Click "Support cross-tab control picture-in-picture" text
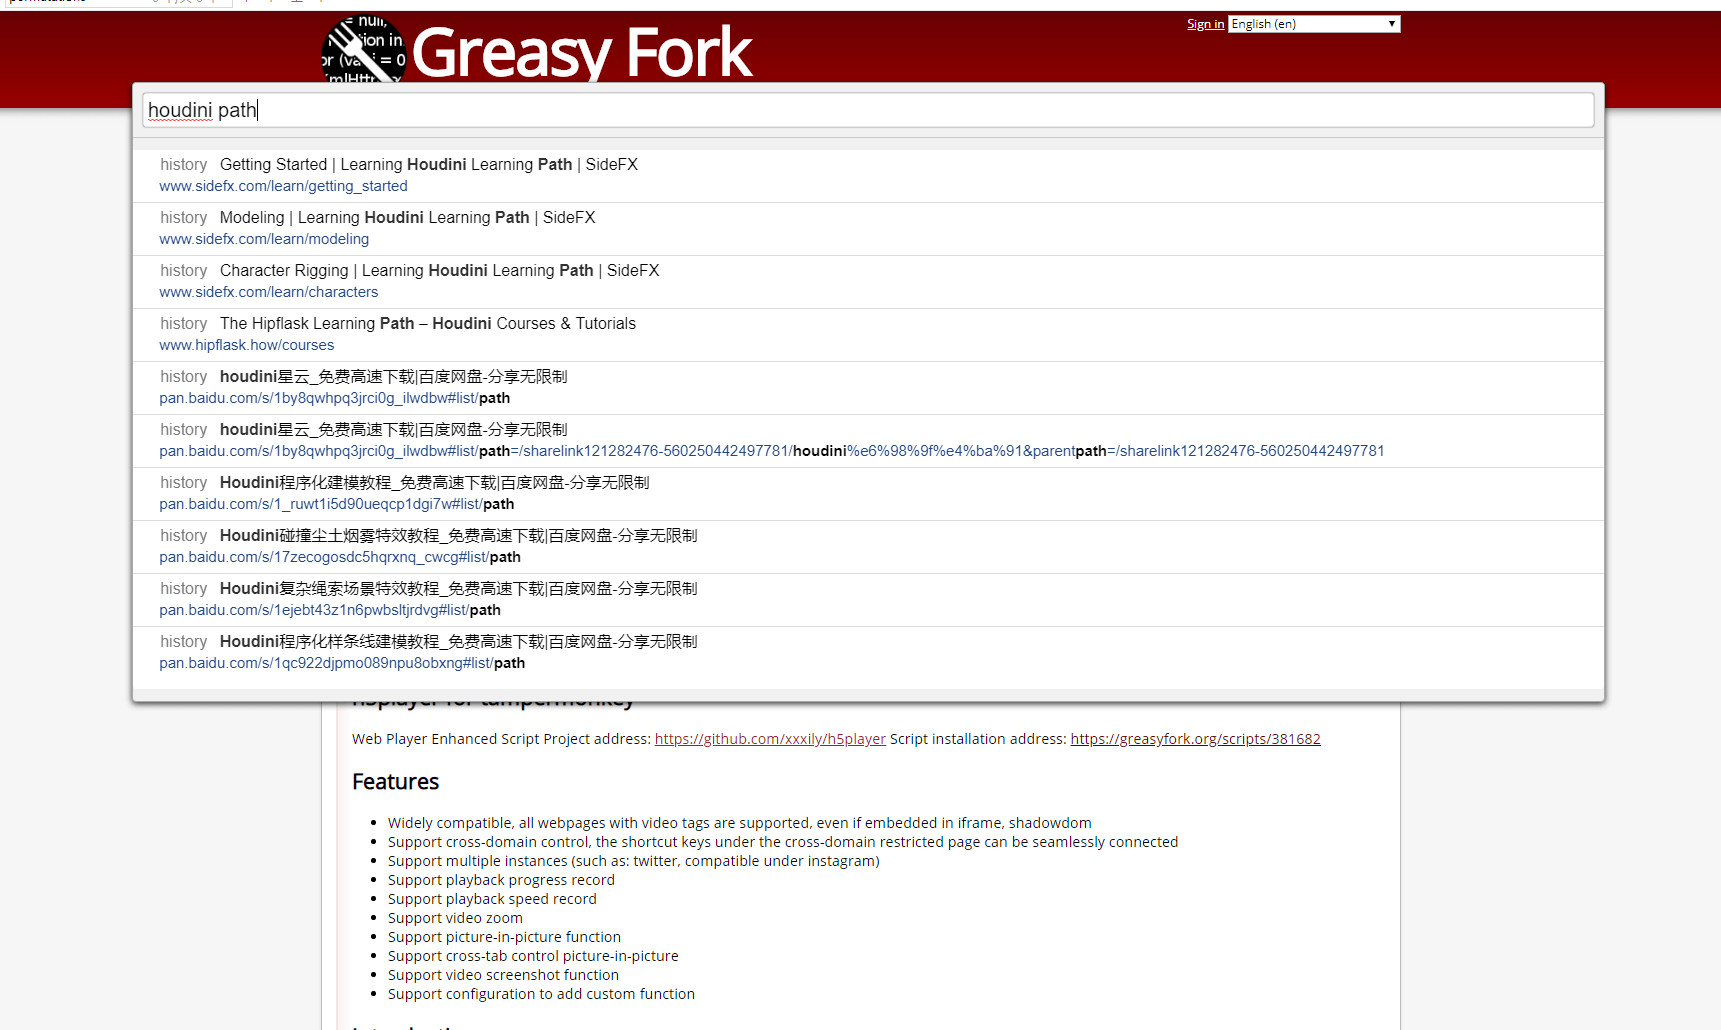 pyautogui.click(x=533, y=956)
